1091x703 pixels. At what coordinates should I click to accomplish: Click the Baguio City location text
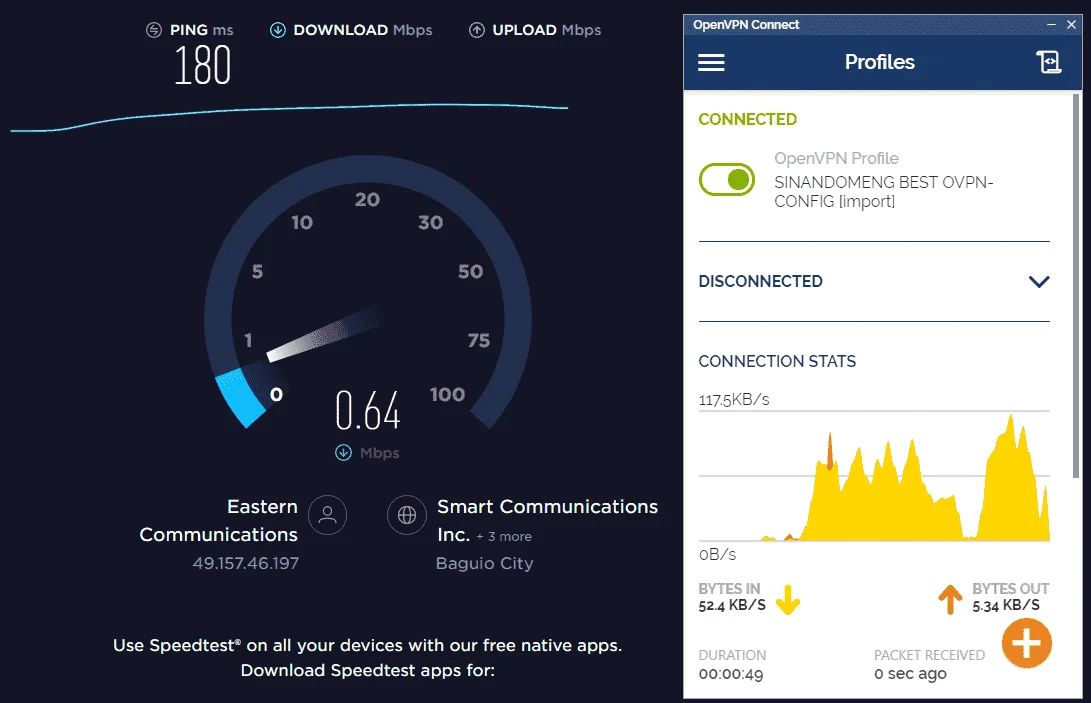tap(484, 563)
